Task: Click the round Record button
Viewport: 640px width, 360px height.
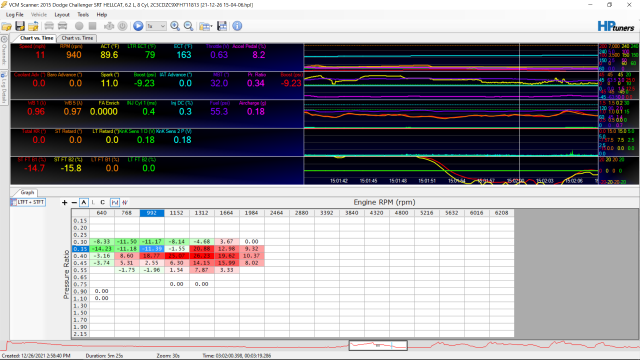Action: 79,26
